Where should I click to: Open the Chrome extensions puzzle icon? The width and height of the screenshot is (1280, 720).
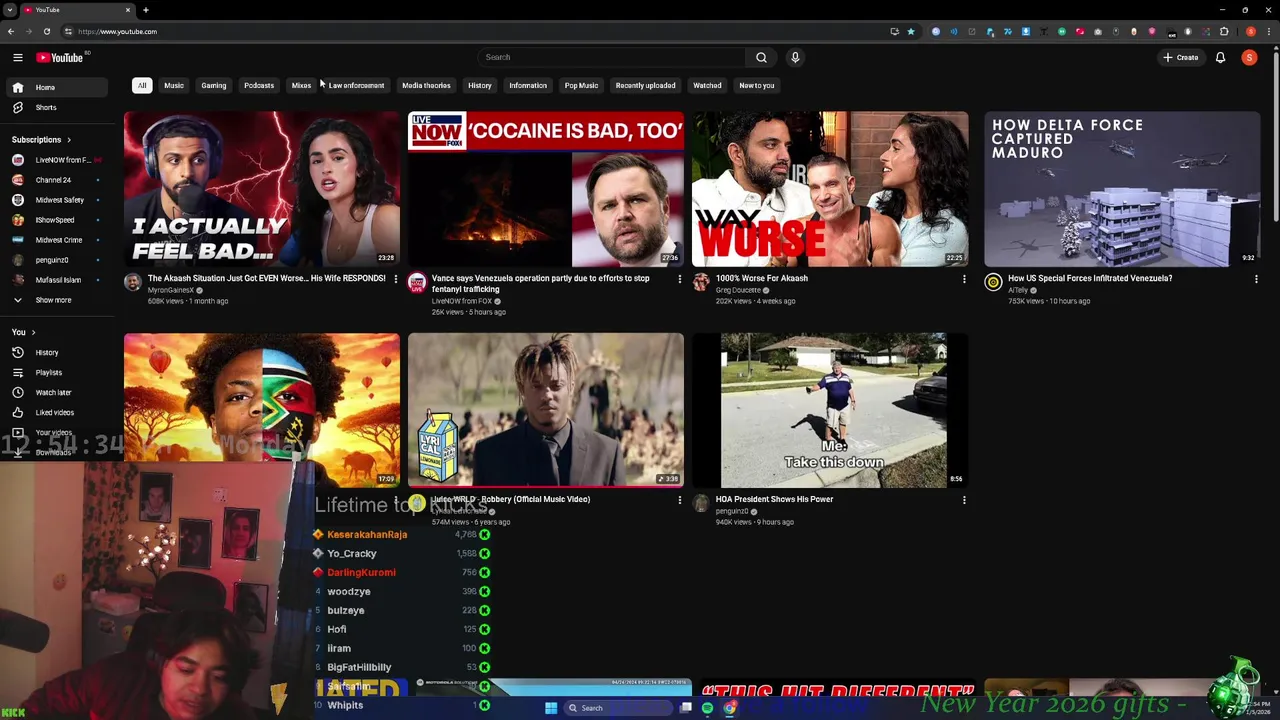coord(1224,31)
